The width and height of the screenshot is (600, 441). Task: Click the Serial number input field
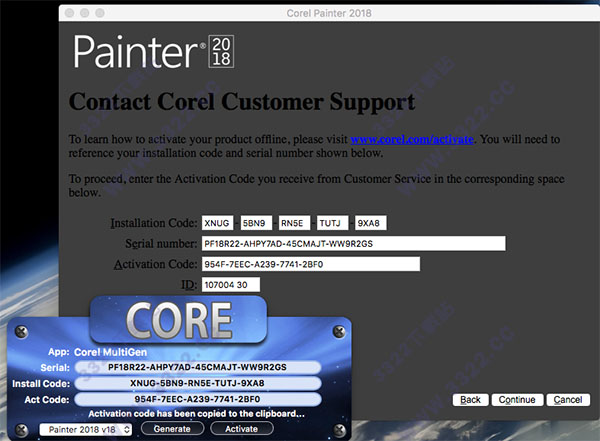pos(354,243)
